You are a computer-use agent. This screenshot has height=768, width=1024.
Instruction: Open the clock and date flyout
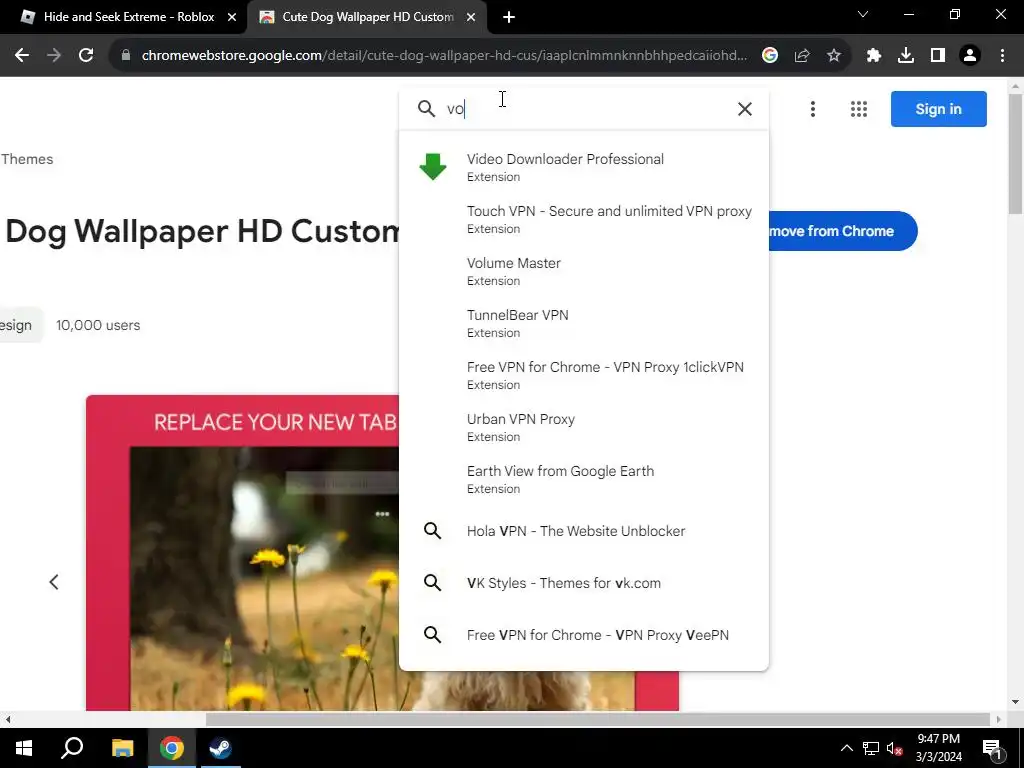[938, 748]
